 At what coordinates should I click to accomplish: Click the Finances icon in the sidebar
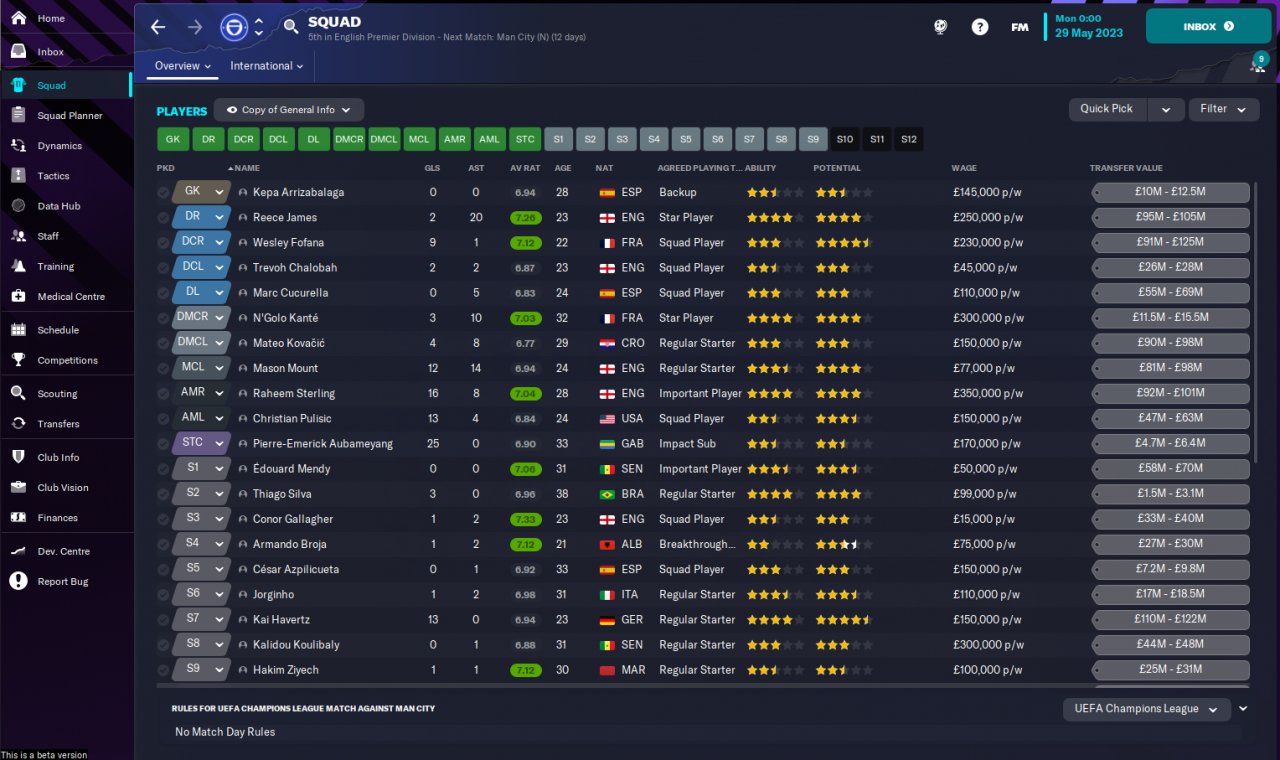[x=18, y=517]
